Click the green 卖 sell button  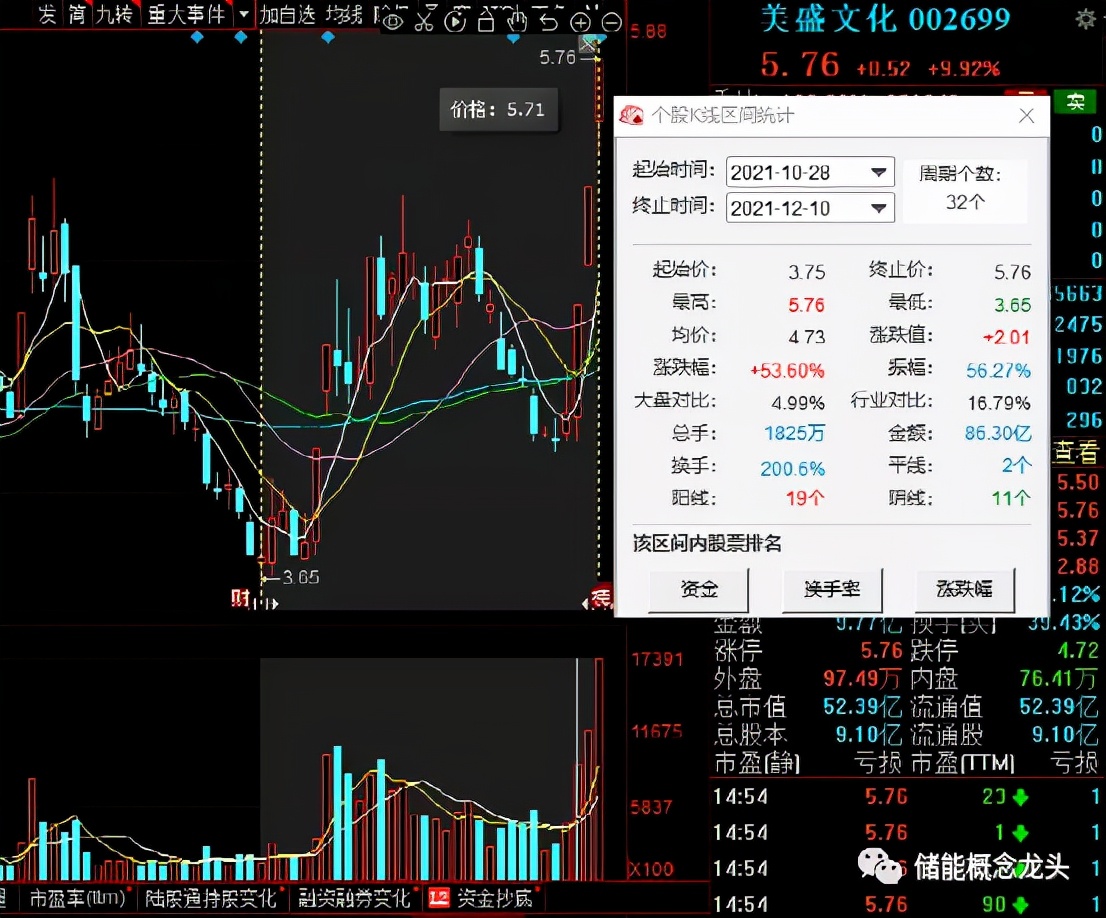point(1075,101)
